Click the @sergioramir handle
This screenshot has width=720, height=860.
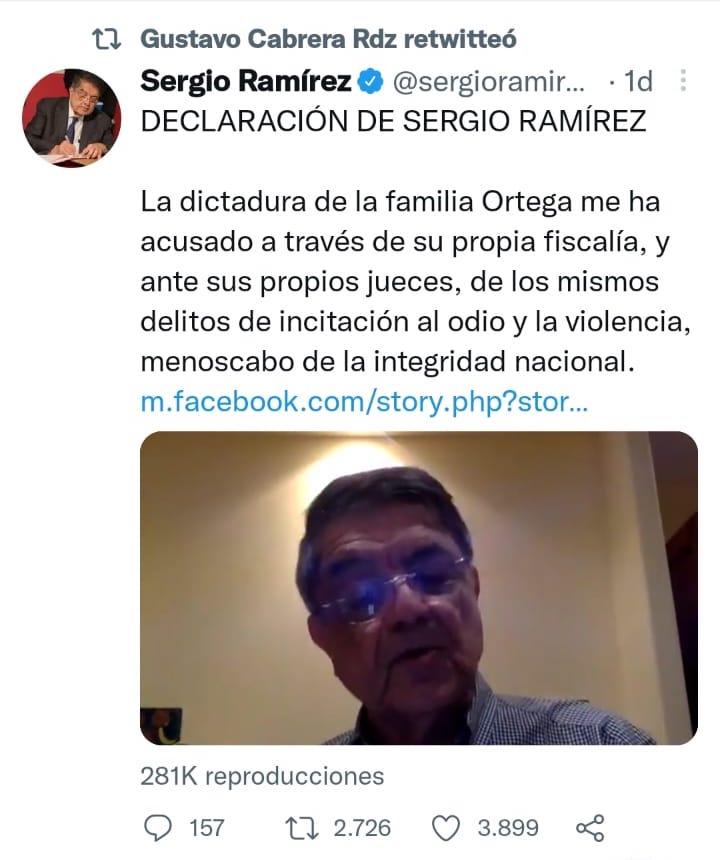(489, 82)
